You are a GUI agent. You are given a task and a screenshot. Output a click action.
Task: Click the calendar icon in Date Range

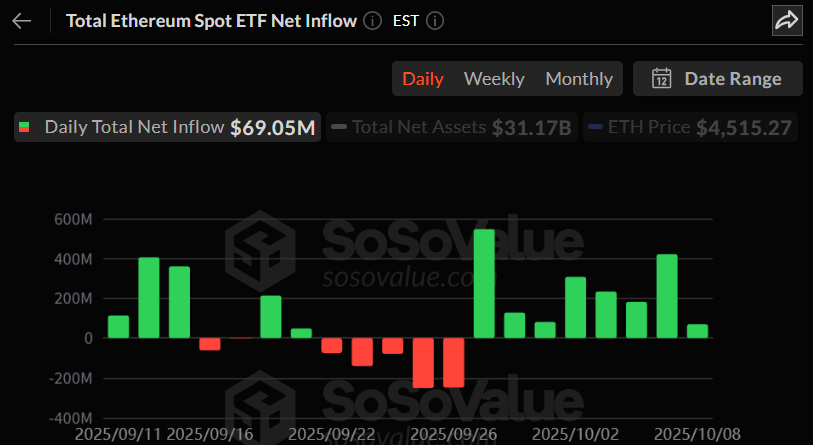tap(661, 78)
